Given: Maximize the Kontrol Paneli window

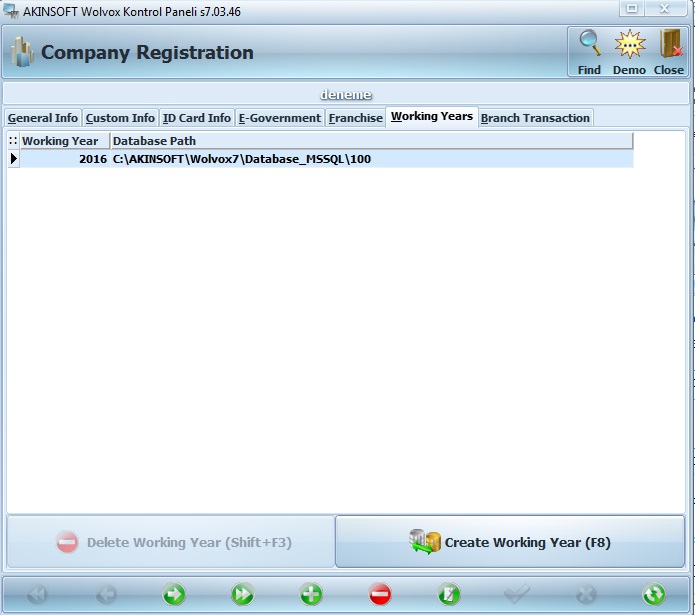Looking at the screenshot, I should pos(632,8).
